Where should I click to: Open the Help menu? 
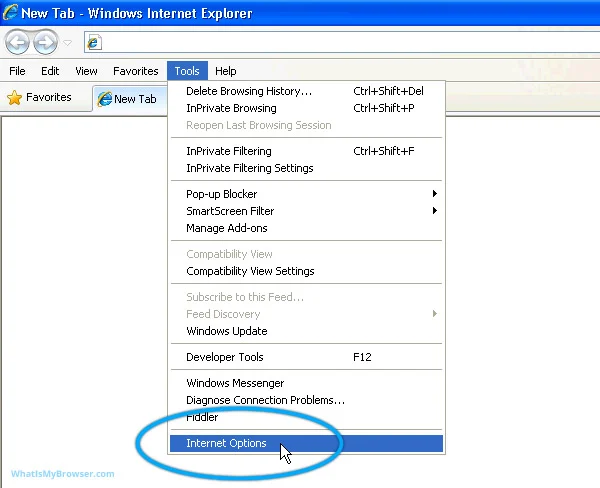(x=225, y=71)
